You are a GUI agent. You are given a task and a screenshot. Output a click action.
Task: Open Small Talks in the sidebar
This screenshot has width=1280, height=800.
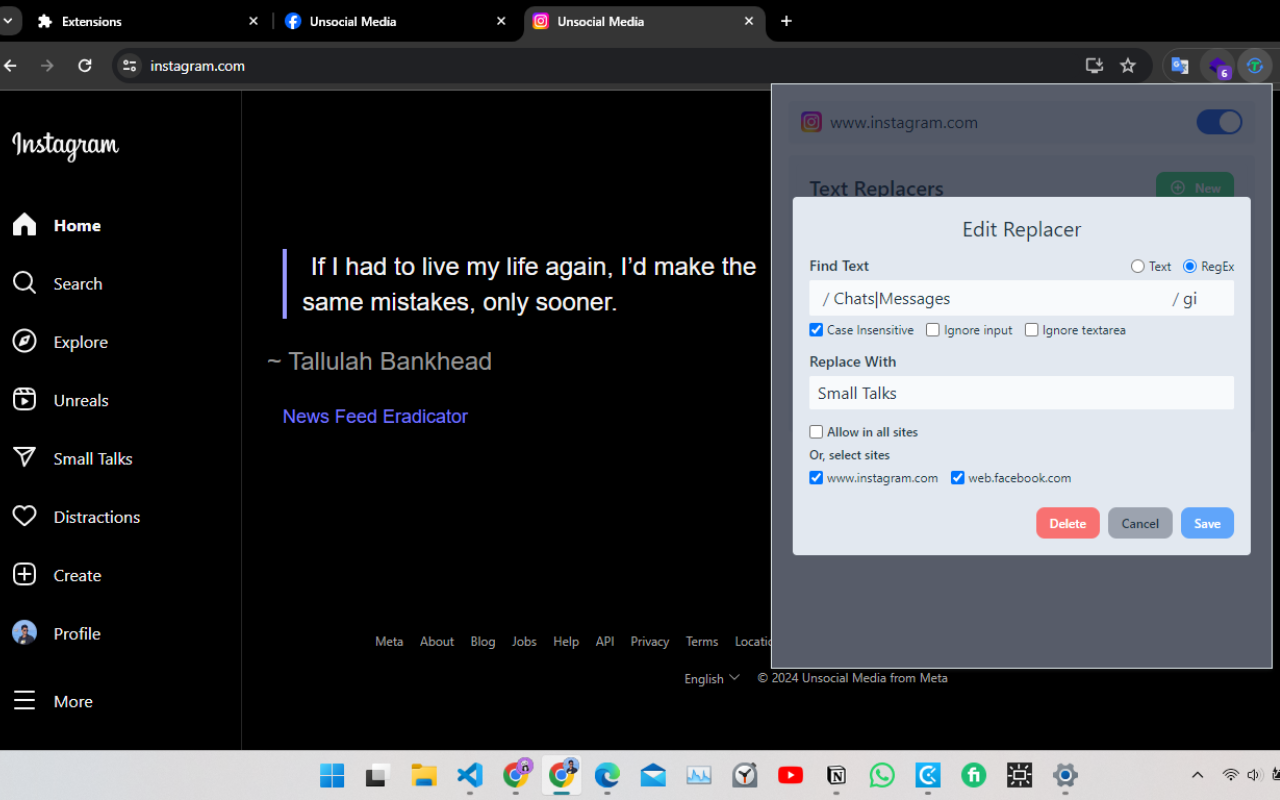tap(72, 458)
